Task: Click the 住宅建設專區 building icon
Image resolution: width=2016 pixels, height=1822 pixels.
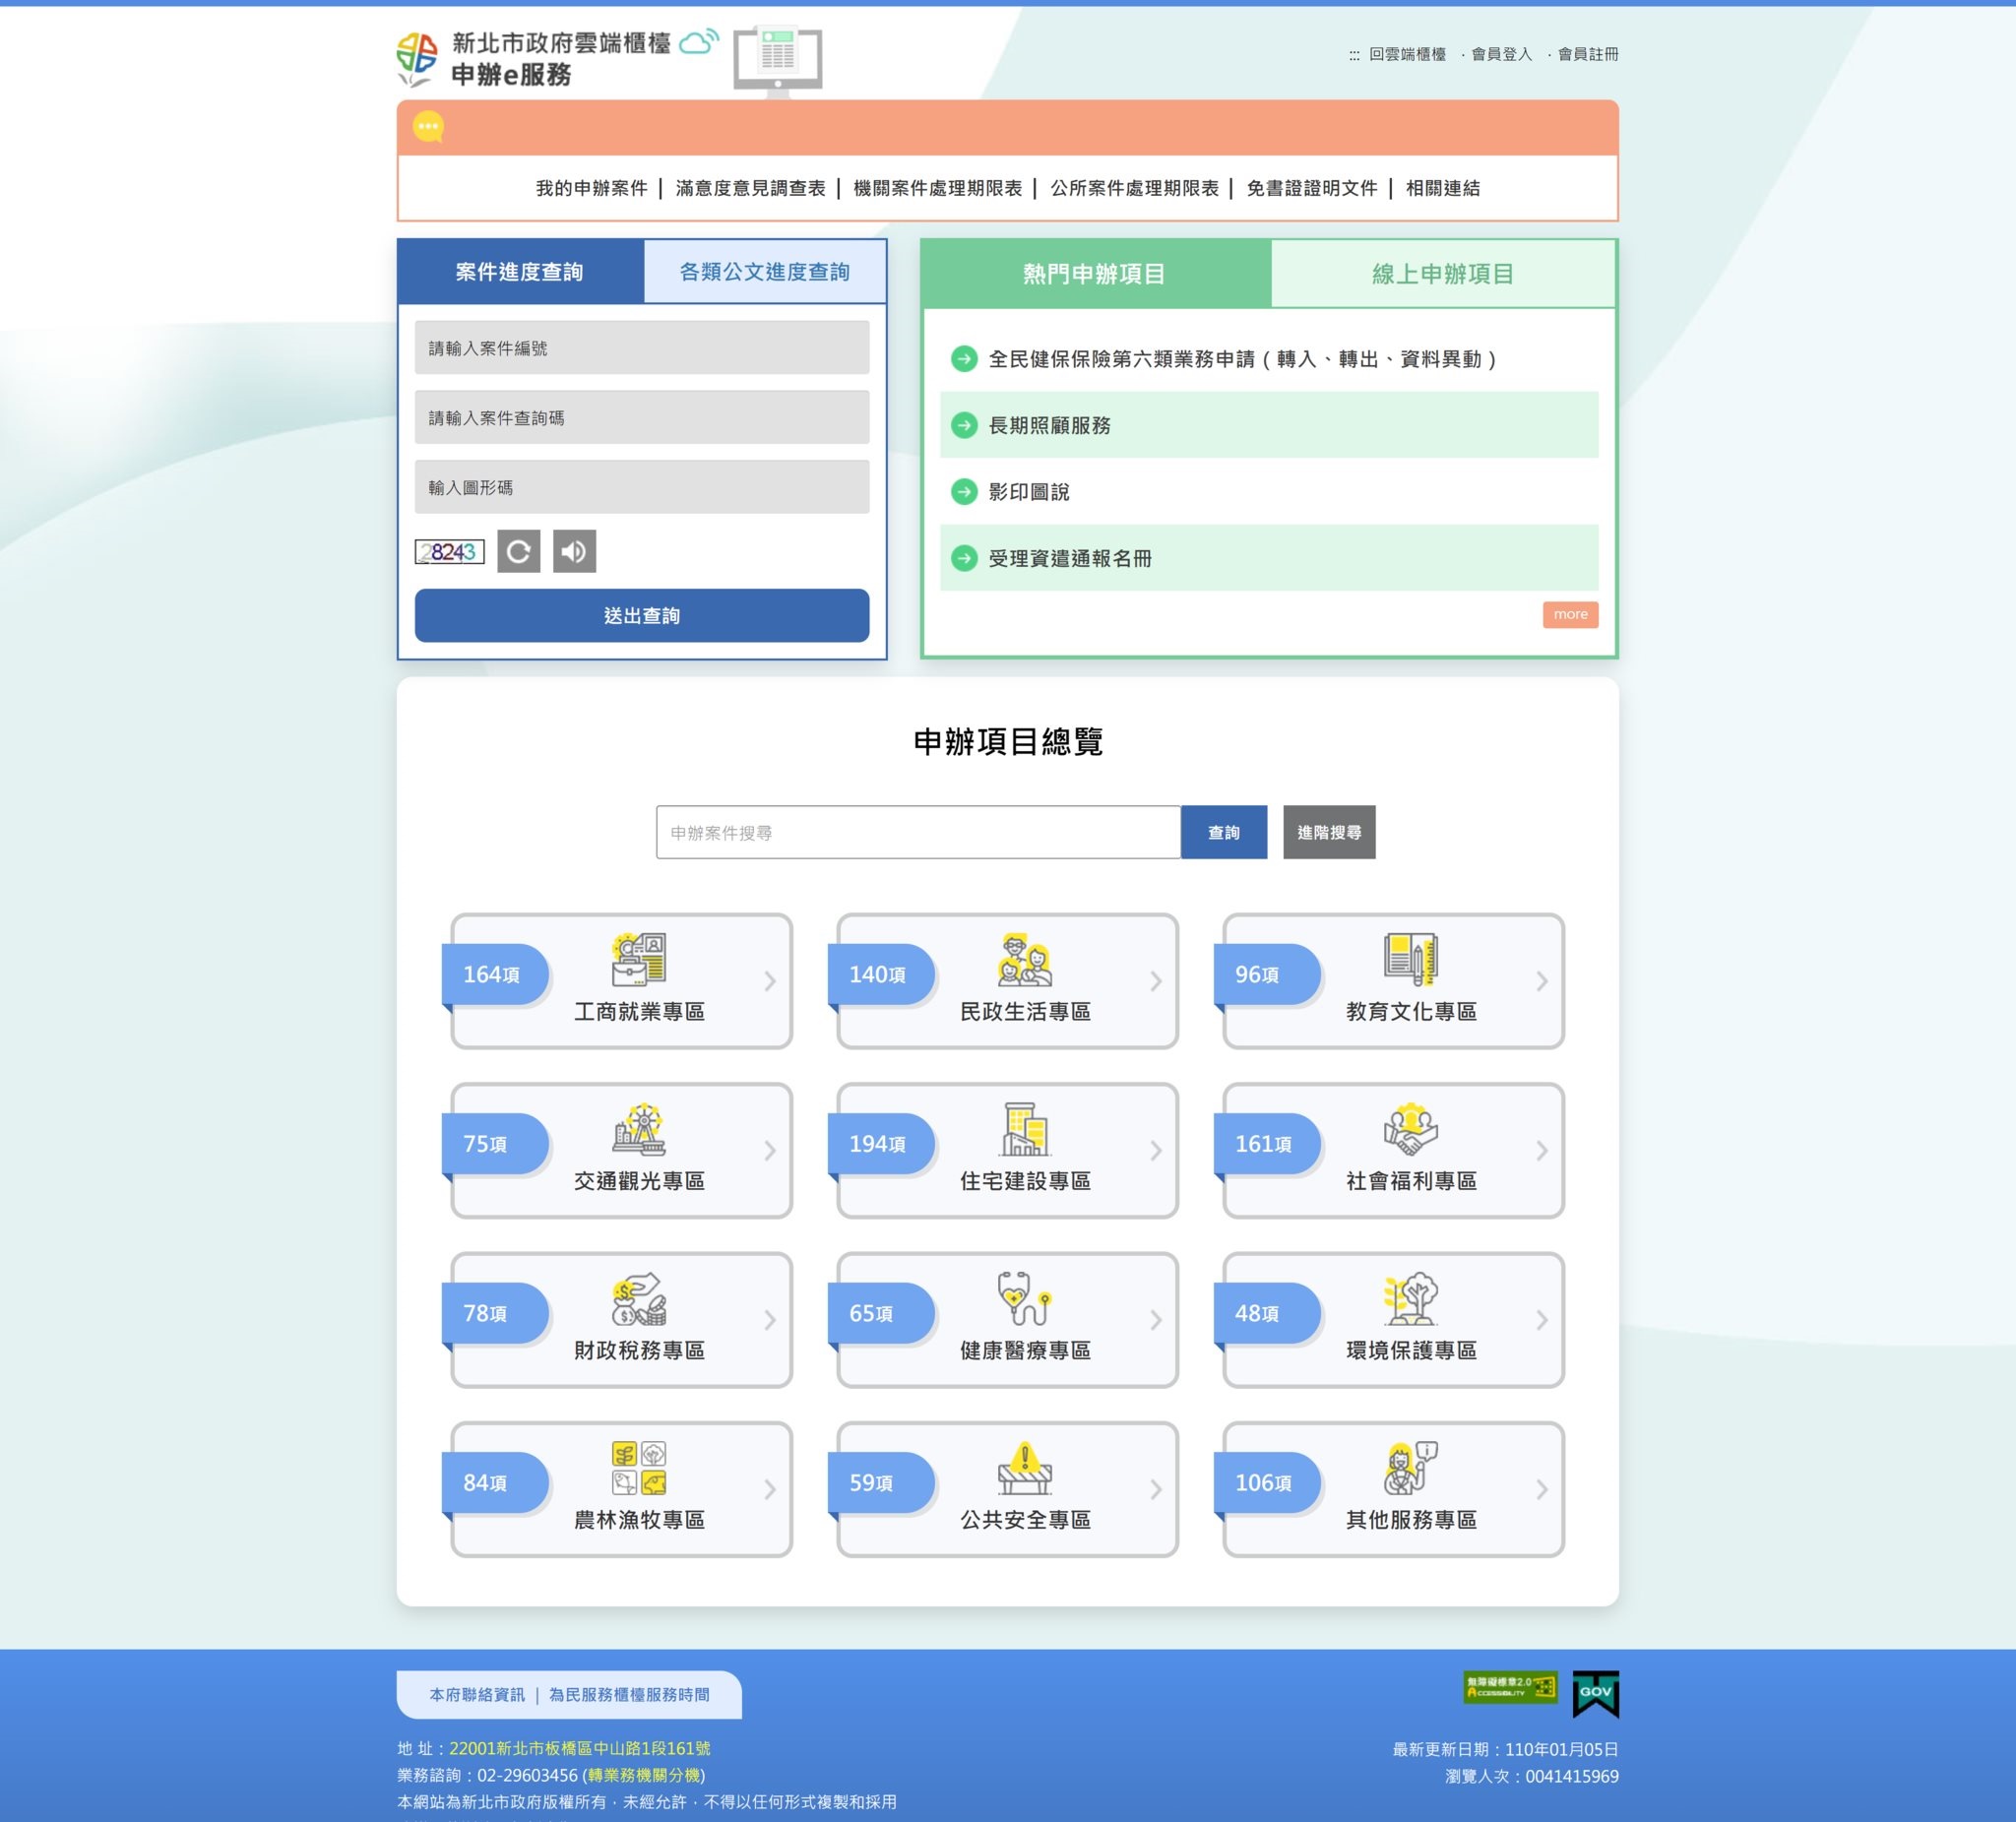Action: pyautogui.click(x=1025, y=1129)
